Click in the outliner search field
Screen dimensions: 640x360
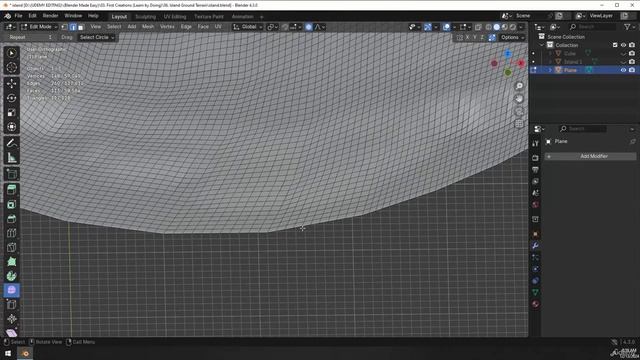pyautogui.click(x=592, y=27)
